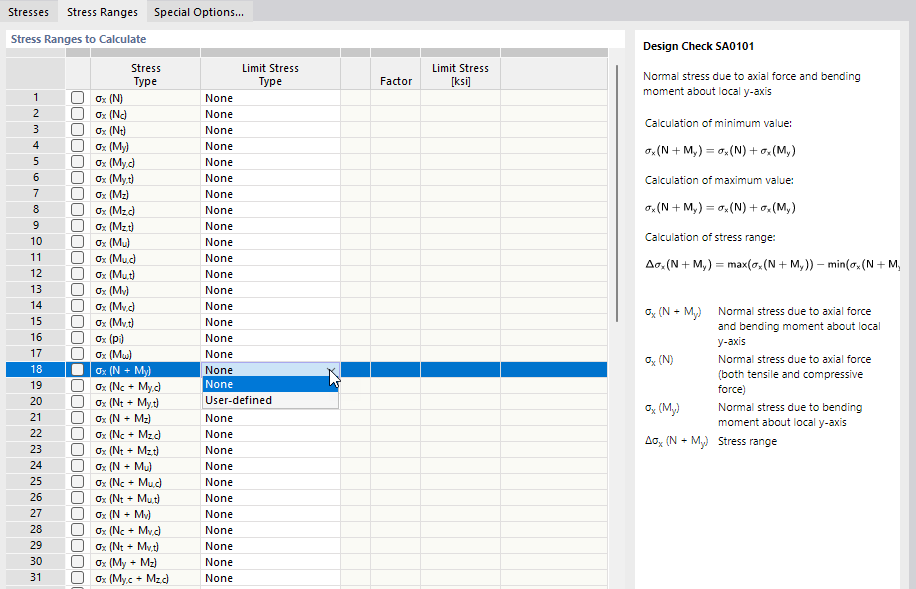The image size is (916, 589).
Task: Enable the checkbox for row 7 σx (Mz)
Action: coord(77,193)
